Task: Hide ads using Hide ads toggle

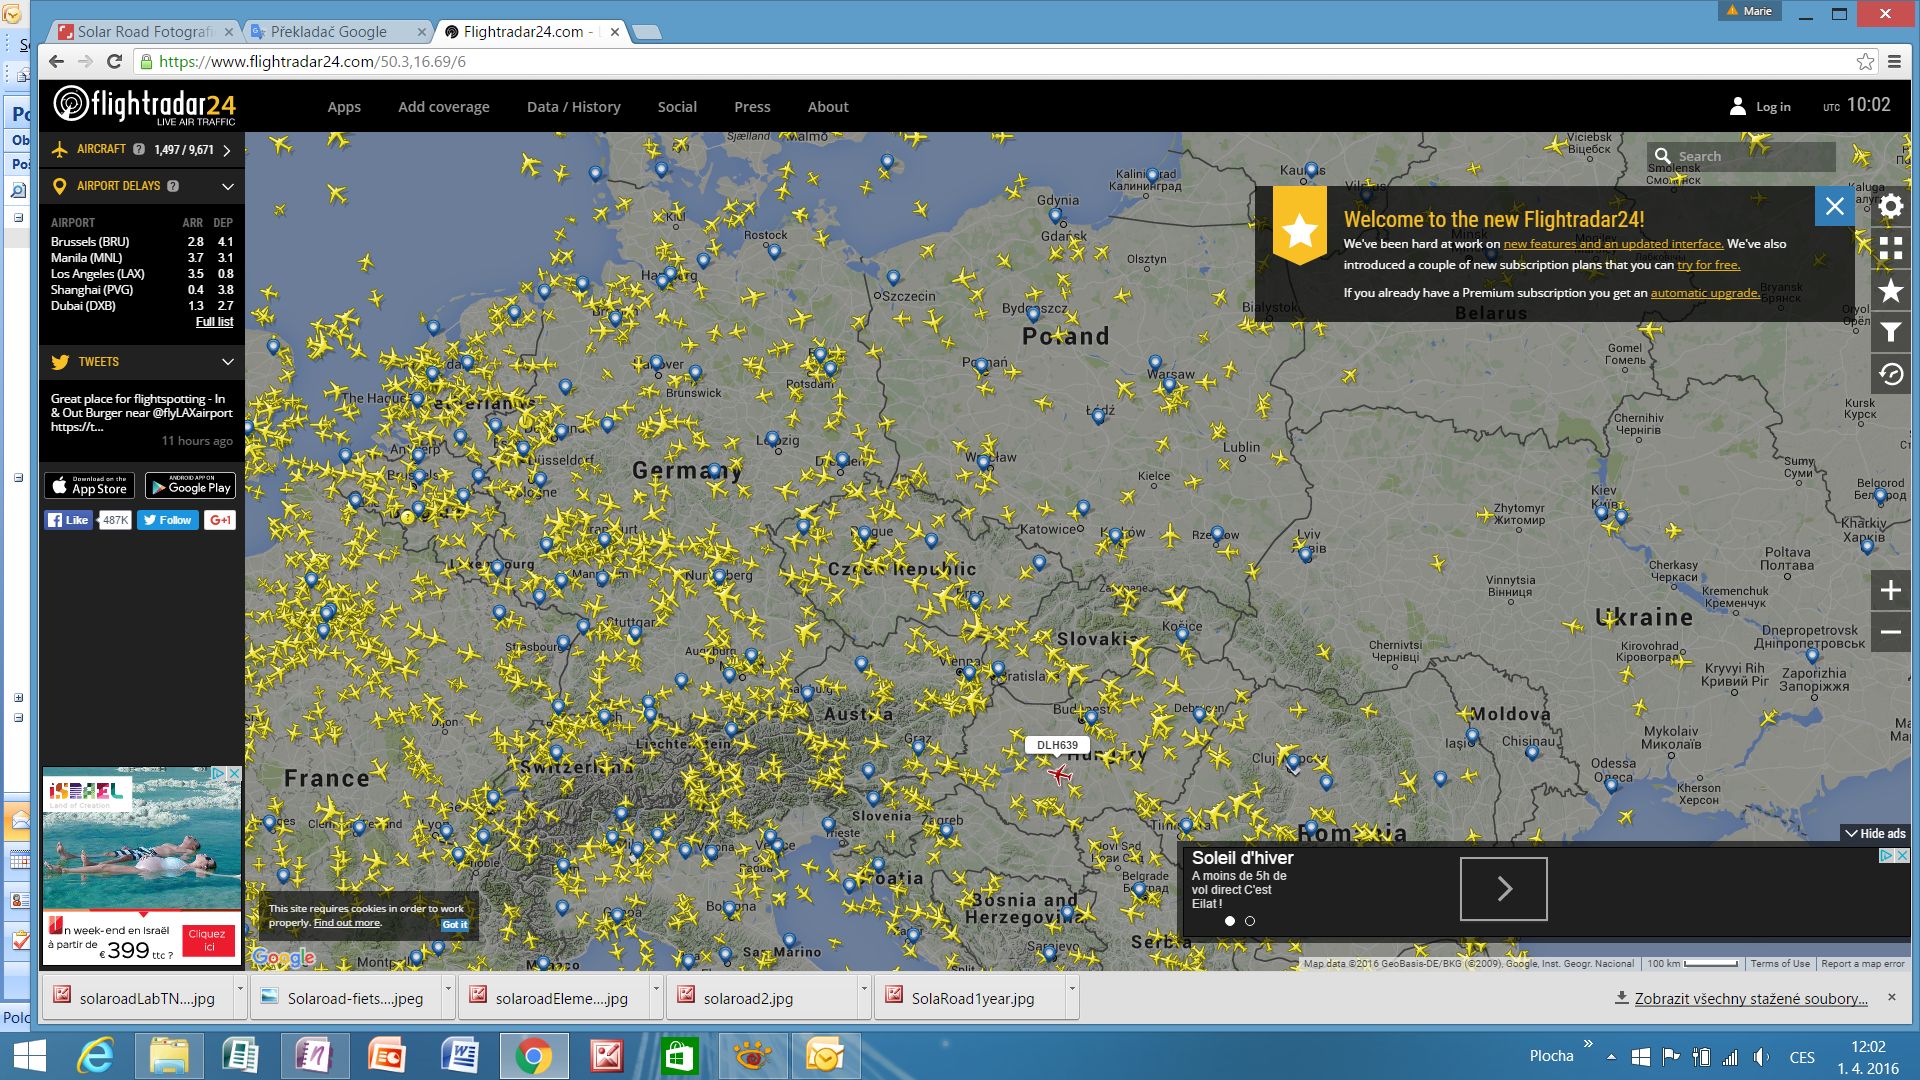Action: [1875, 833]
